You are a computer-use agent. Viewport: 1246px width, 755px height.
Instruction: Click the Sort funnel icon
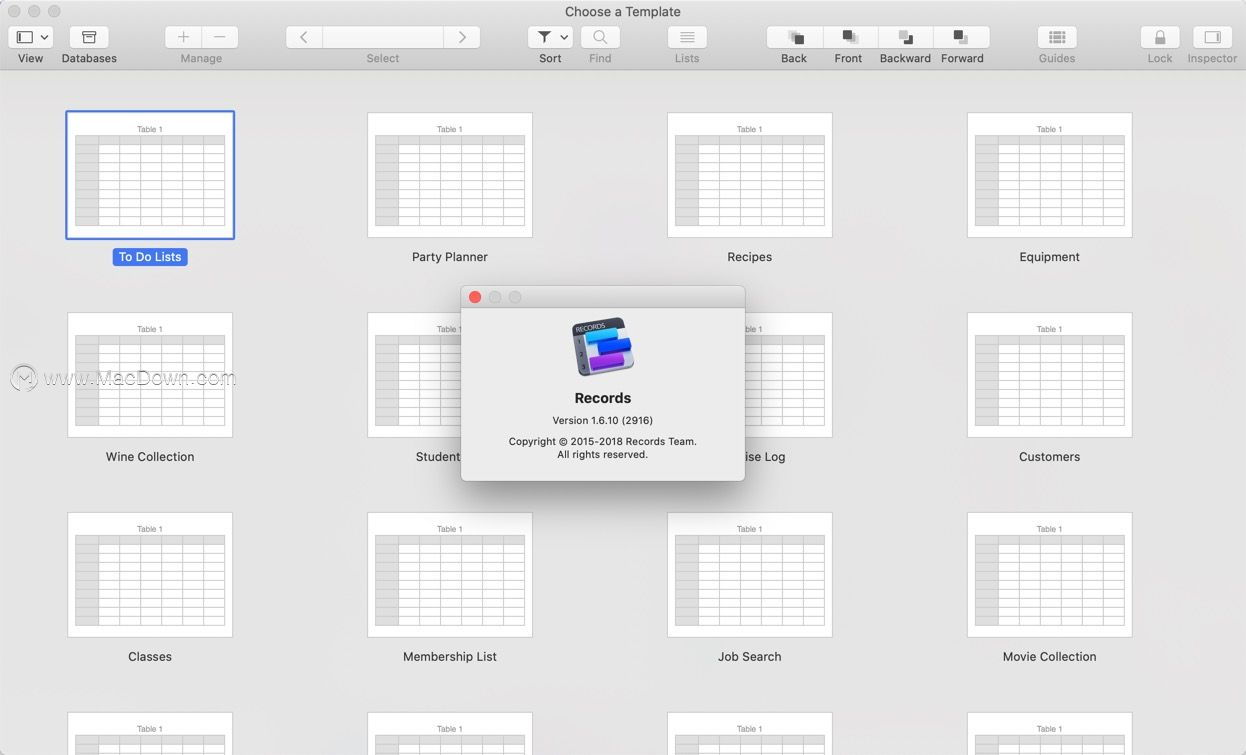(x=544, y=37)
